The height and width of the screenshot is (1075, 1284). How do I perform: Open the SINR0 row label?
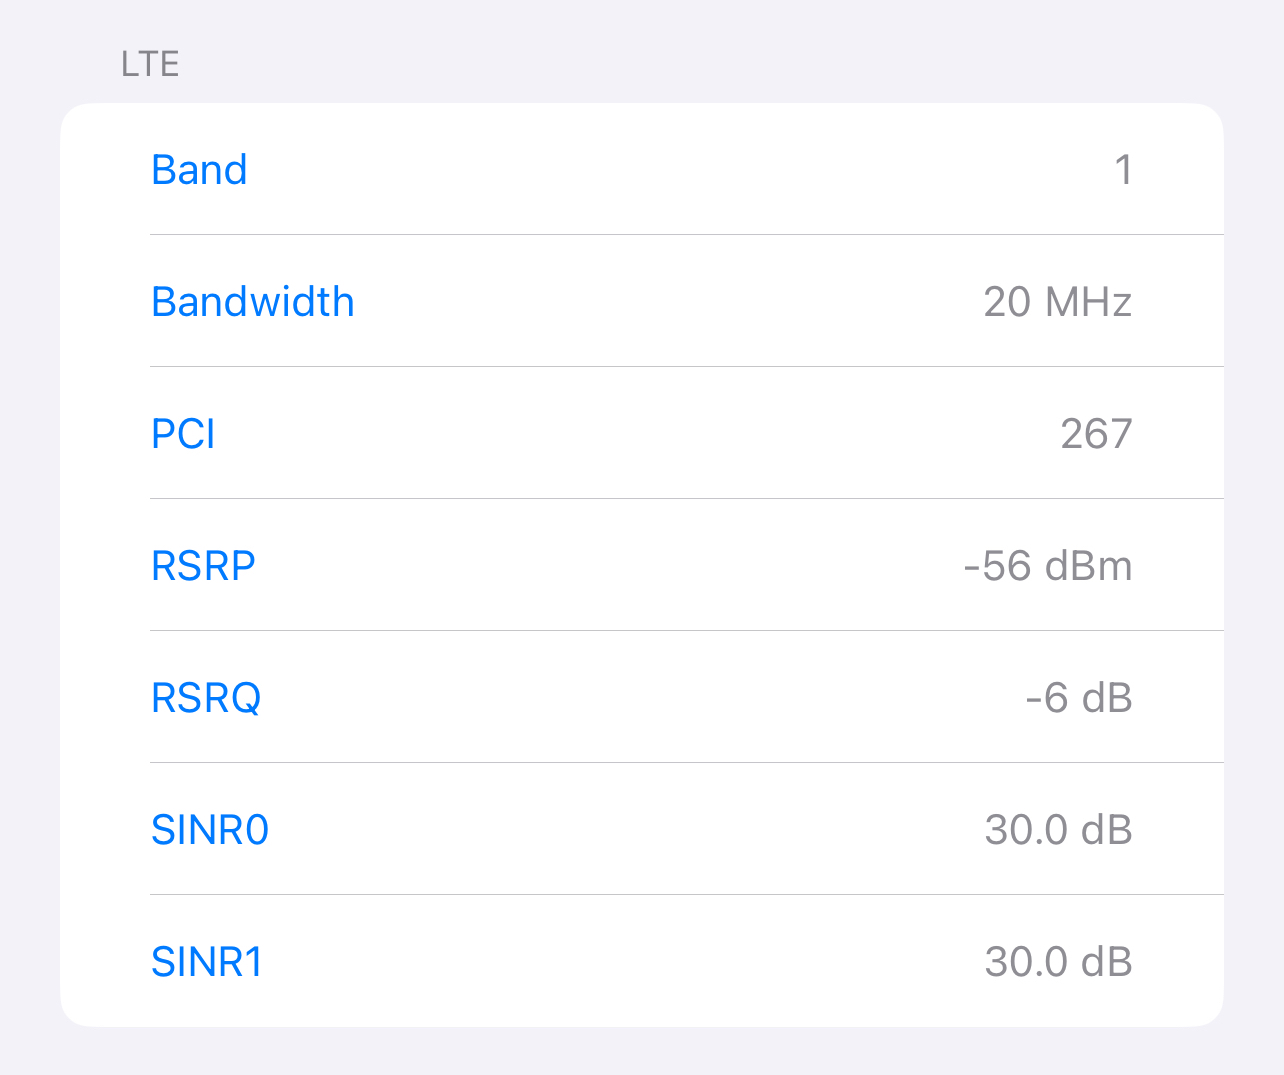210,830
